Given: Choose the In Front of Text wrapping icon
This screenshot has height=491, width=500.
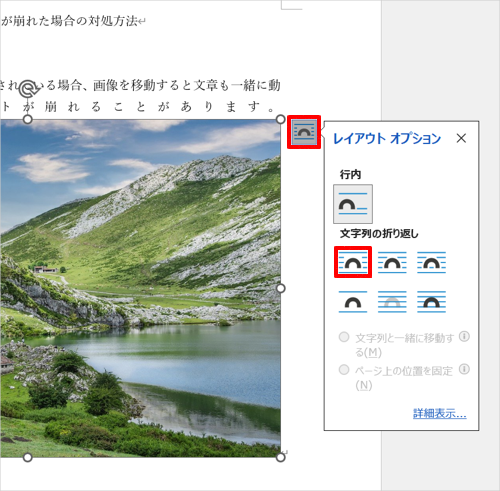Looking at the screenshot, I should point(431,302).
